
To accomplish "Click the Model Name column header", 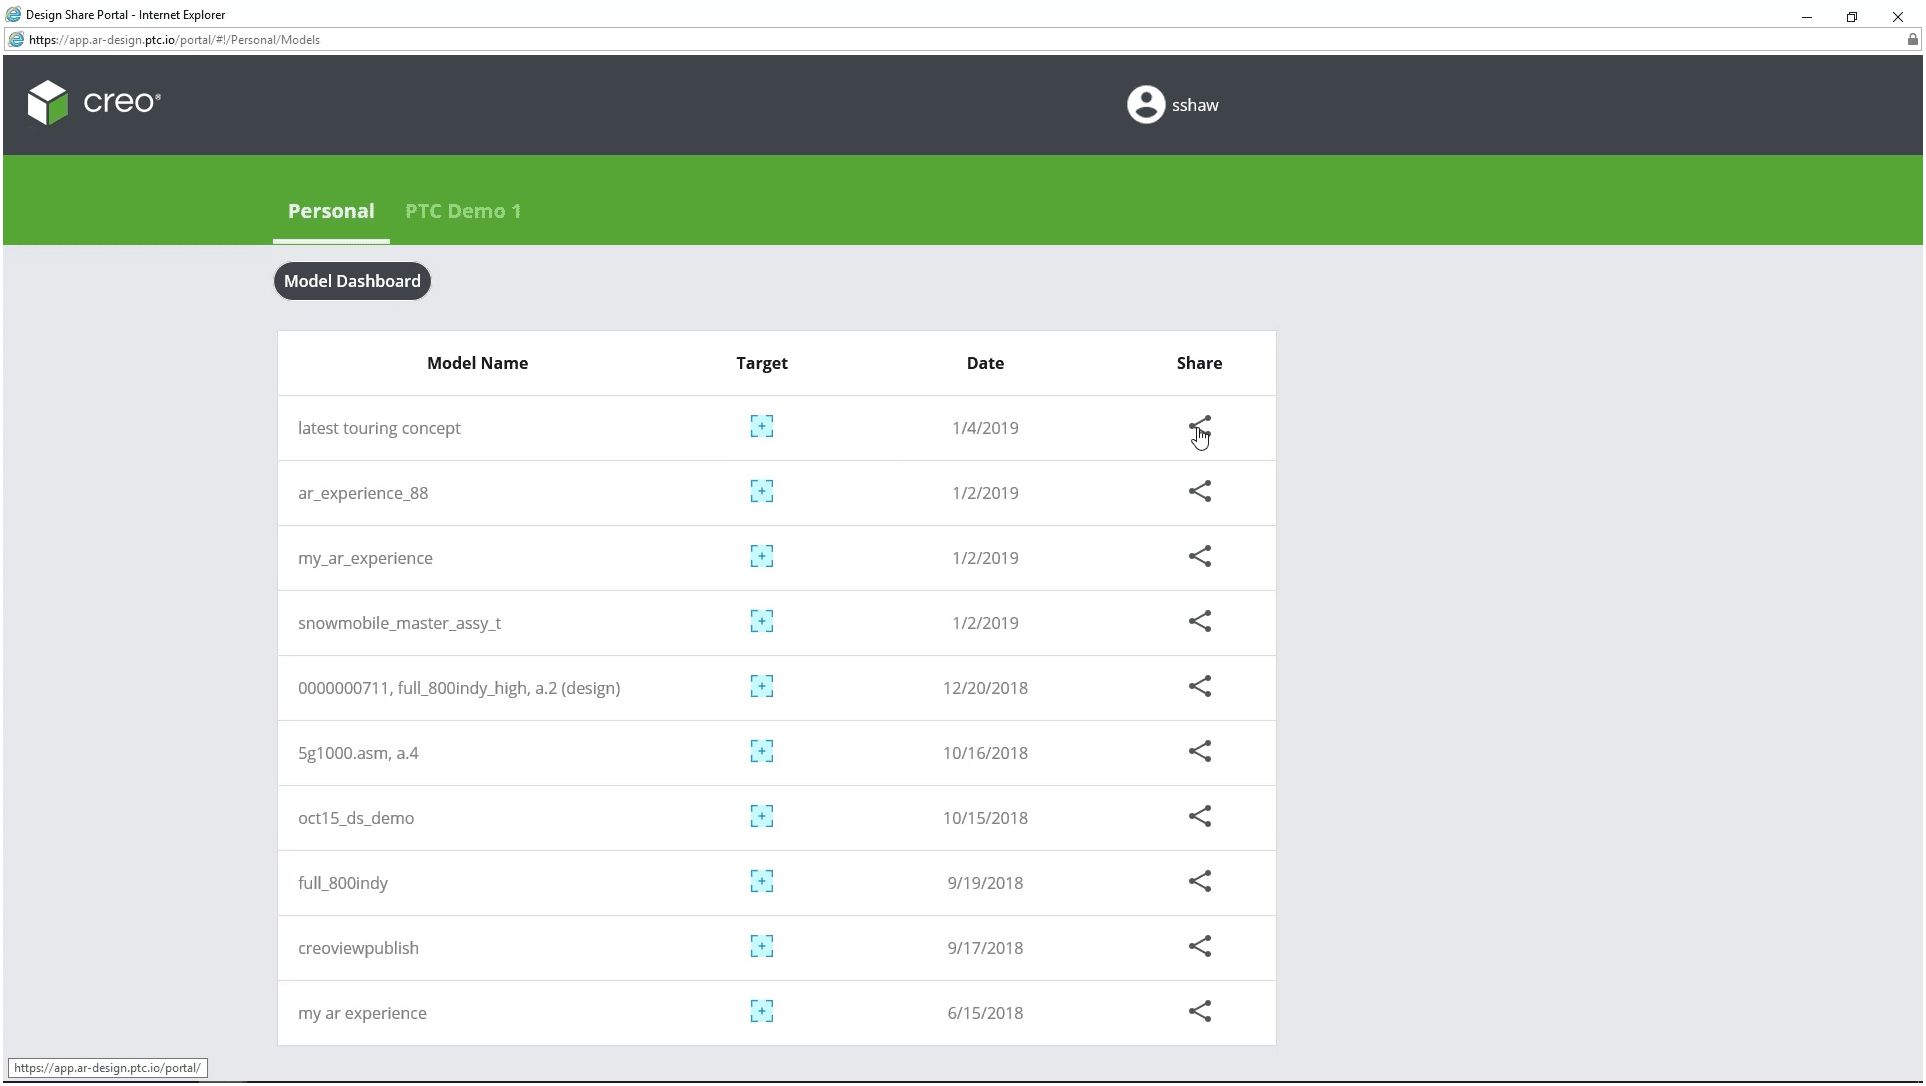I will (x=477, y=363).
